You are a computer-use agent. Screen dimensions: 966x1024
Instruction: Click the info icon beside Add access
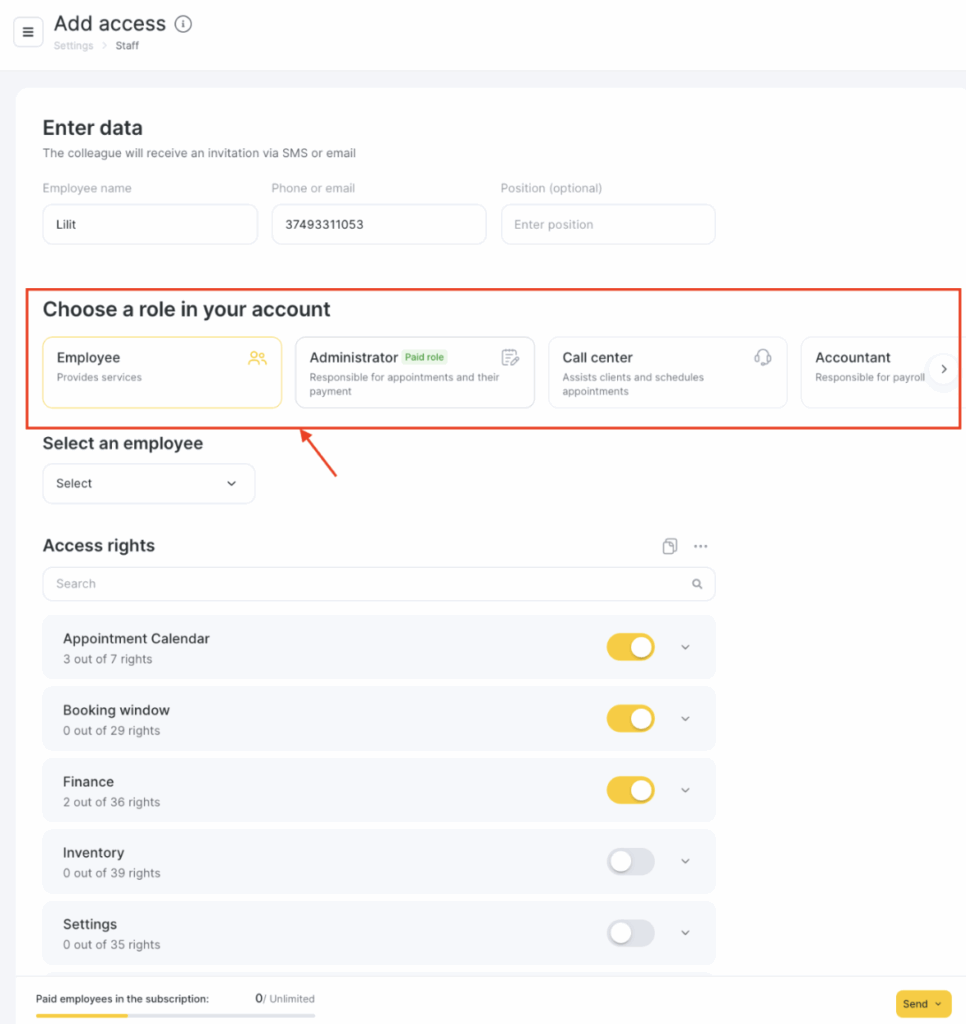pos(184,24)
